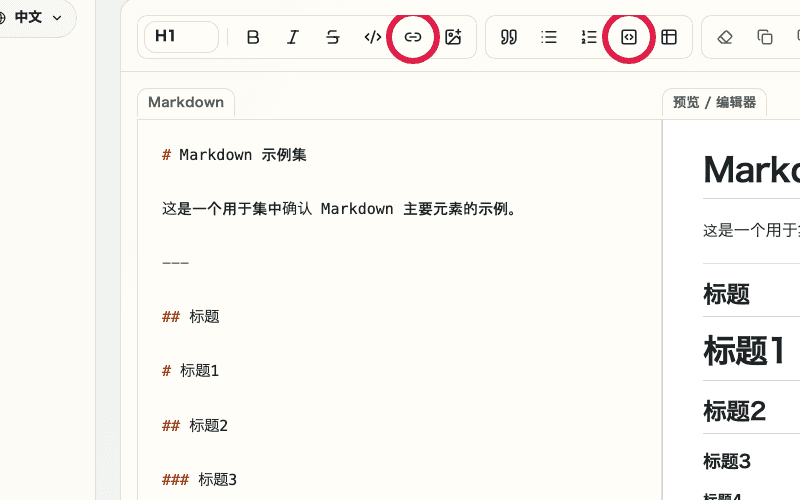Click the '标题3' heading in preview
Image resolution: width=800 pixels, height=500 pixels.
pyautogui.click(x=727, y=461)
